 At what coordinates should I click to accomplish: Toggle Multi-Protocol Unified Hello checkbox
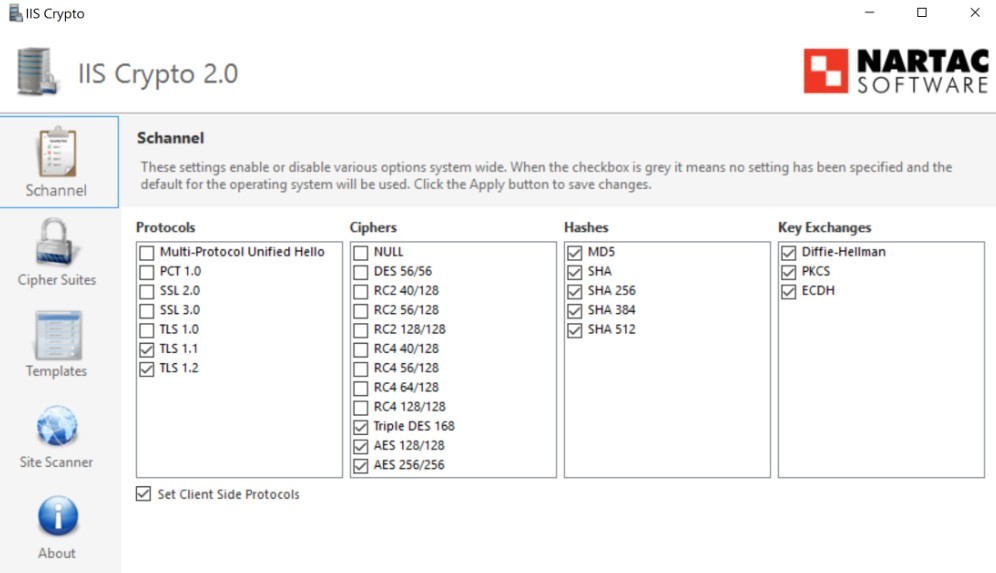tap(147, 253)
